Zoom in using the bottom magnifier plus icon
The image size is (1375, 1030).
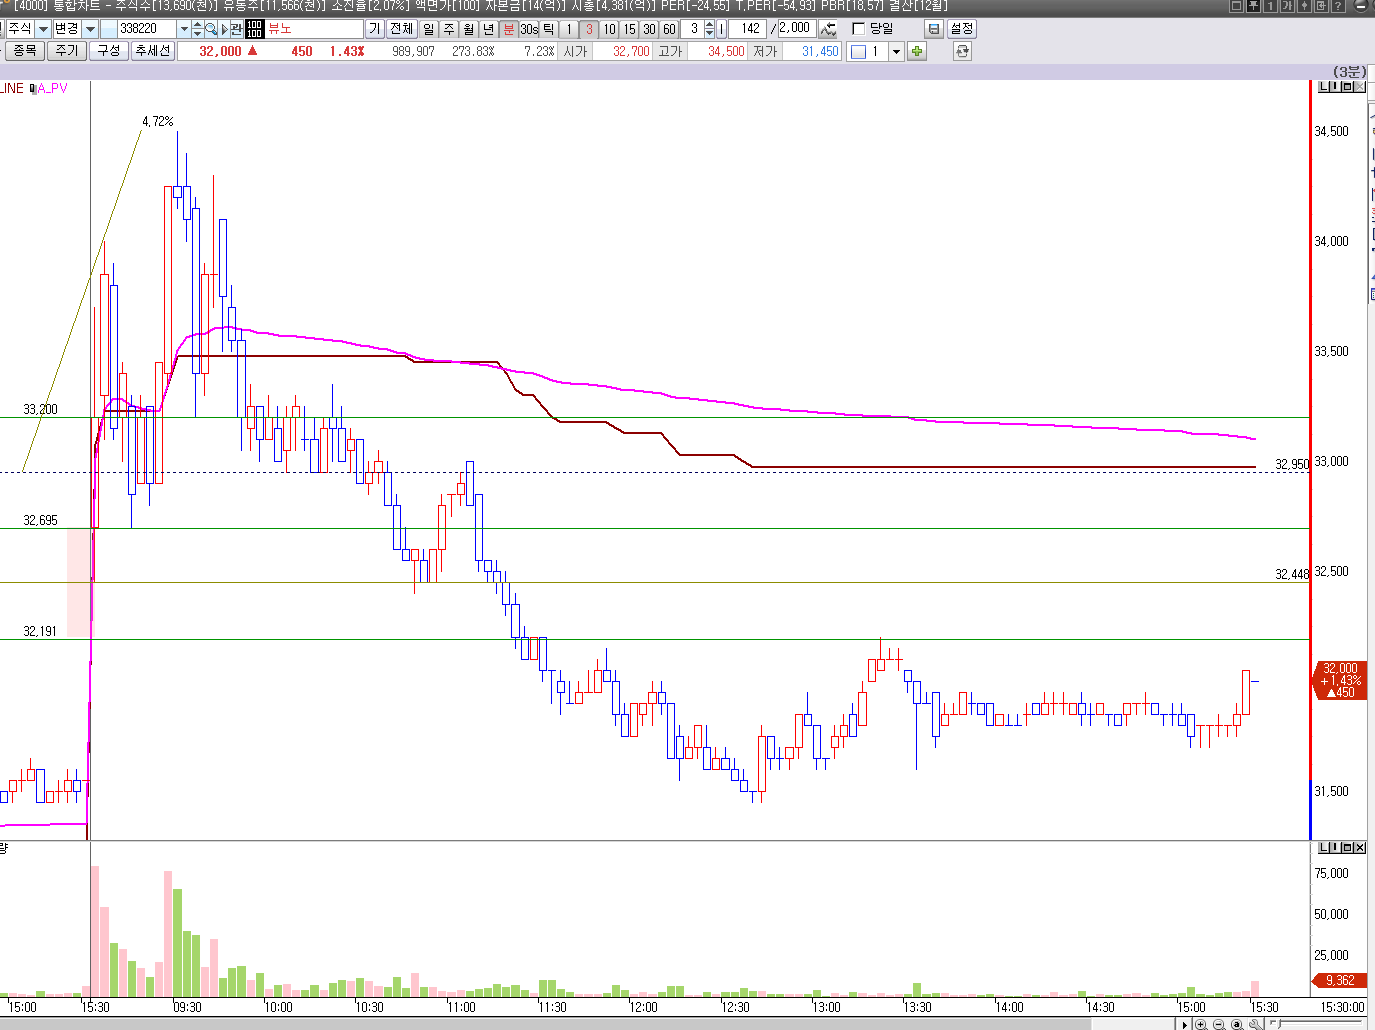(x=1202, y=1024)
